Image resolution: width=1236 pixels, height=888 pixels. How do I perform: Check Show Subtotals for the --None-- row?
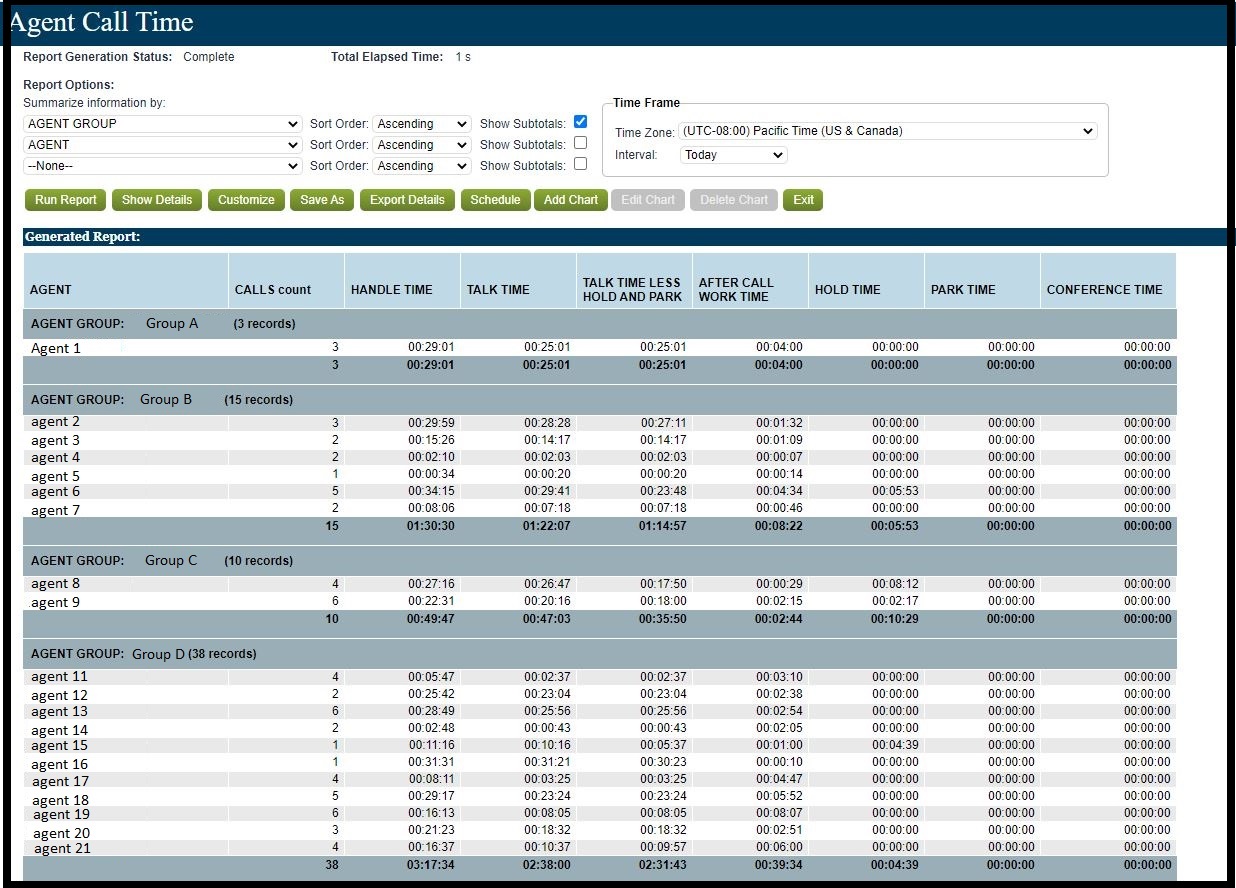coord(581,164)
